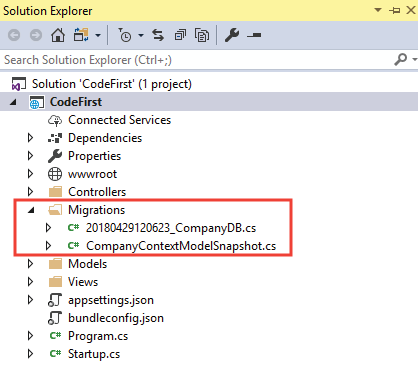Click C# icon of CompanyContextModelSnapshot.cs

point(73,246)
